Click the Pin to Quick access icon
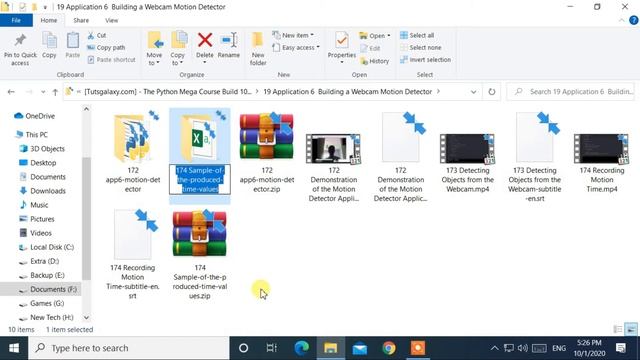640x360 pixels. pyautogui.click(x=20, y=40)
